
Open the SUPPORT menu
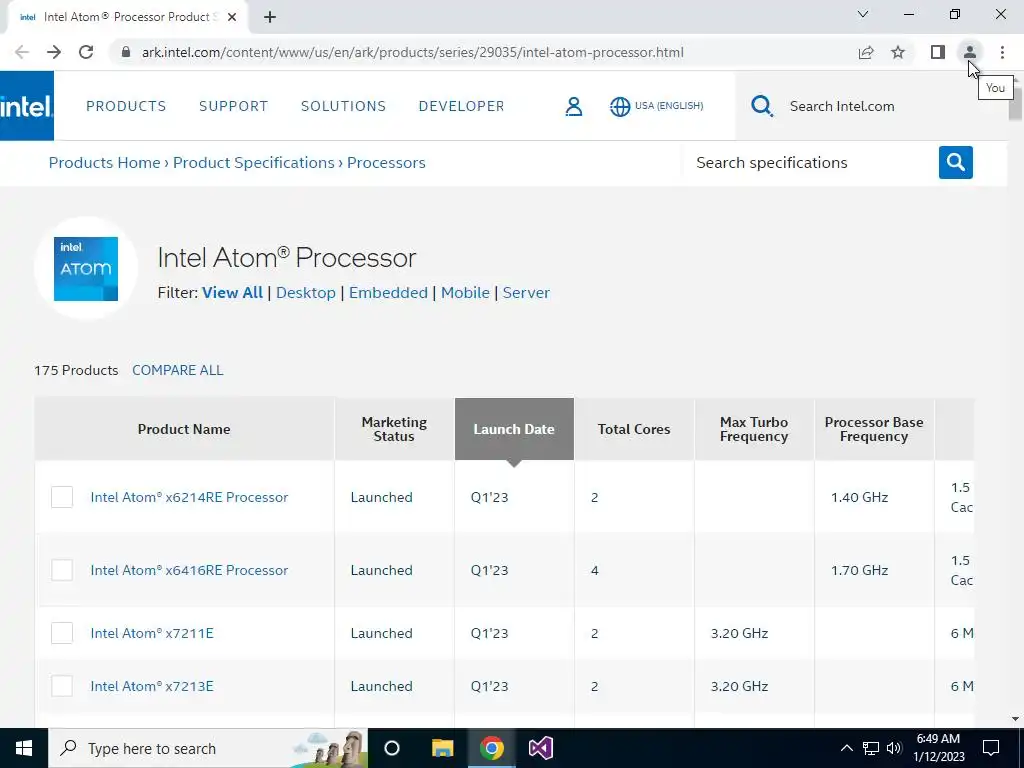click(233, 106)
